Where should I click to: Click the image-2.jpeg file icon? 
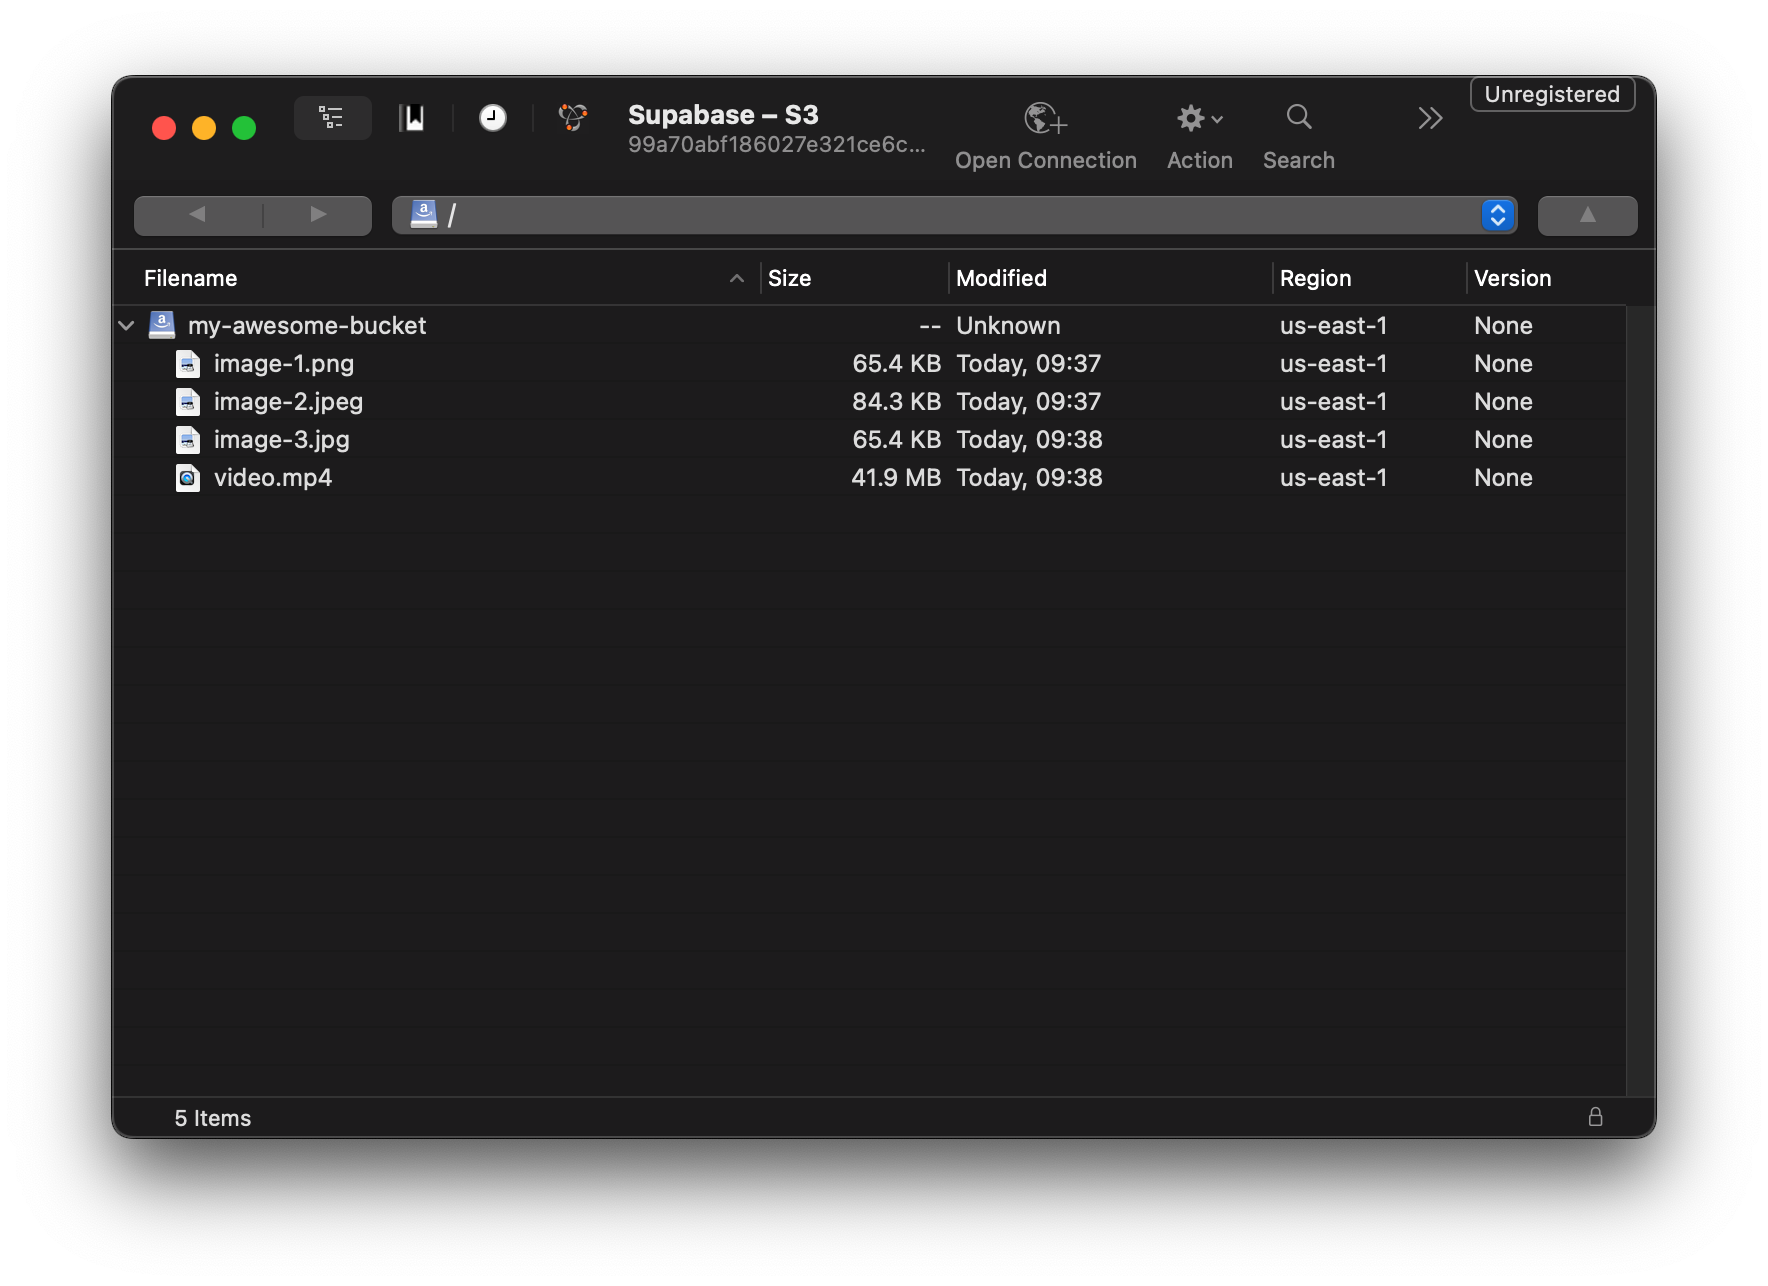[x=188, y=402]
